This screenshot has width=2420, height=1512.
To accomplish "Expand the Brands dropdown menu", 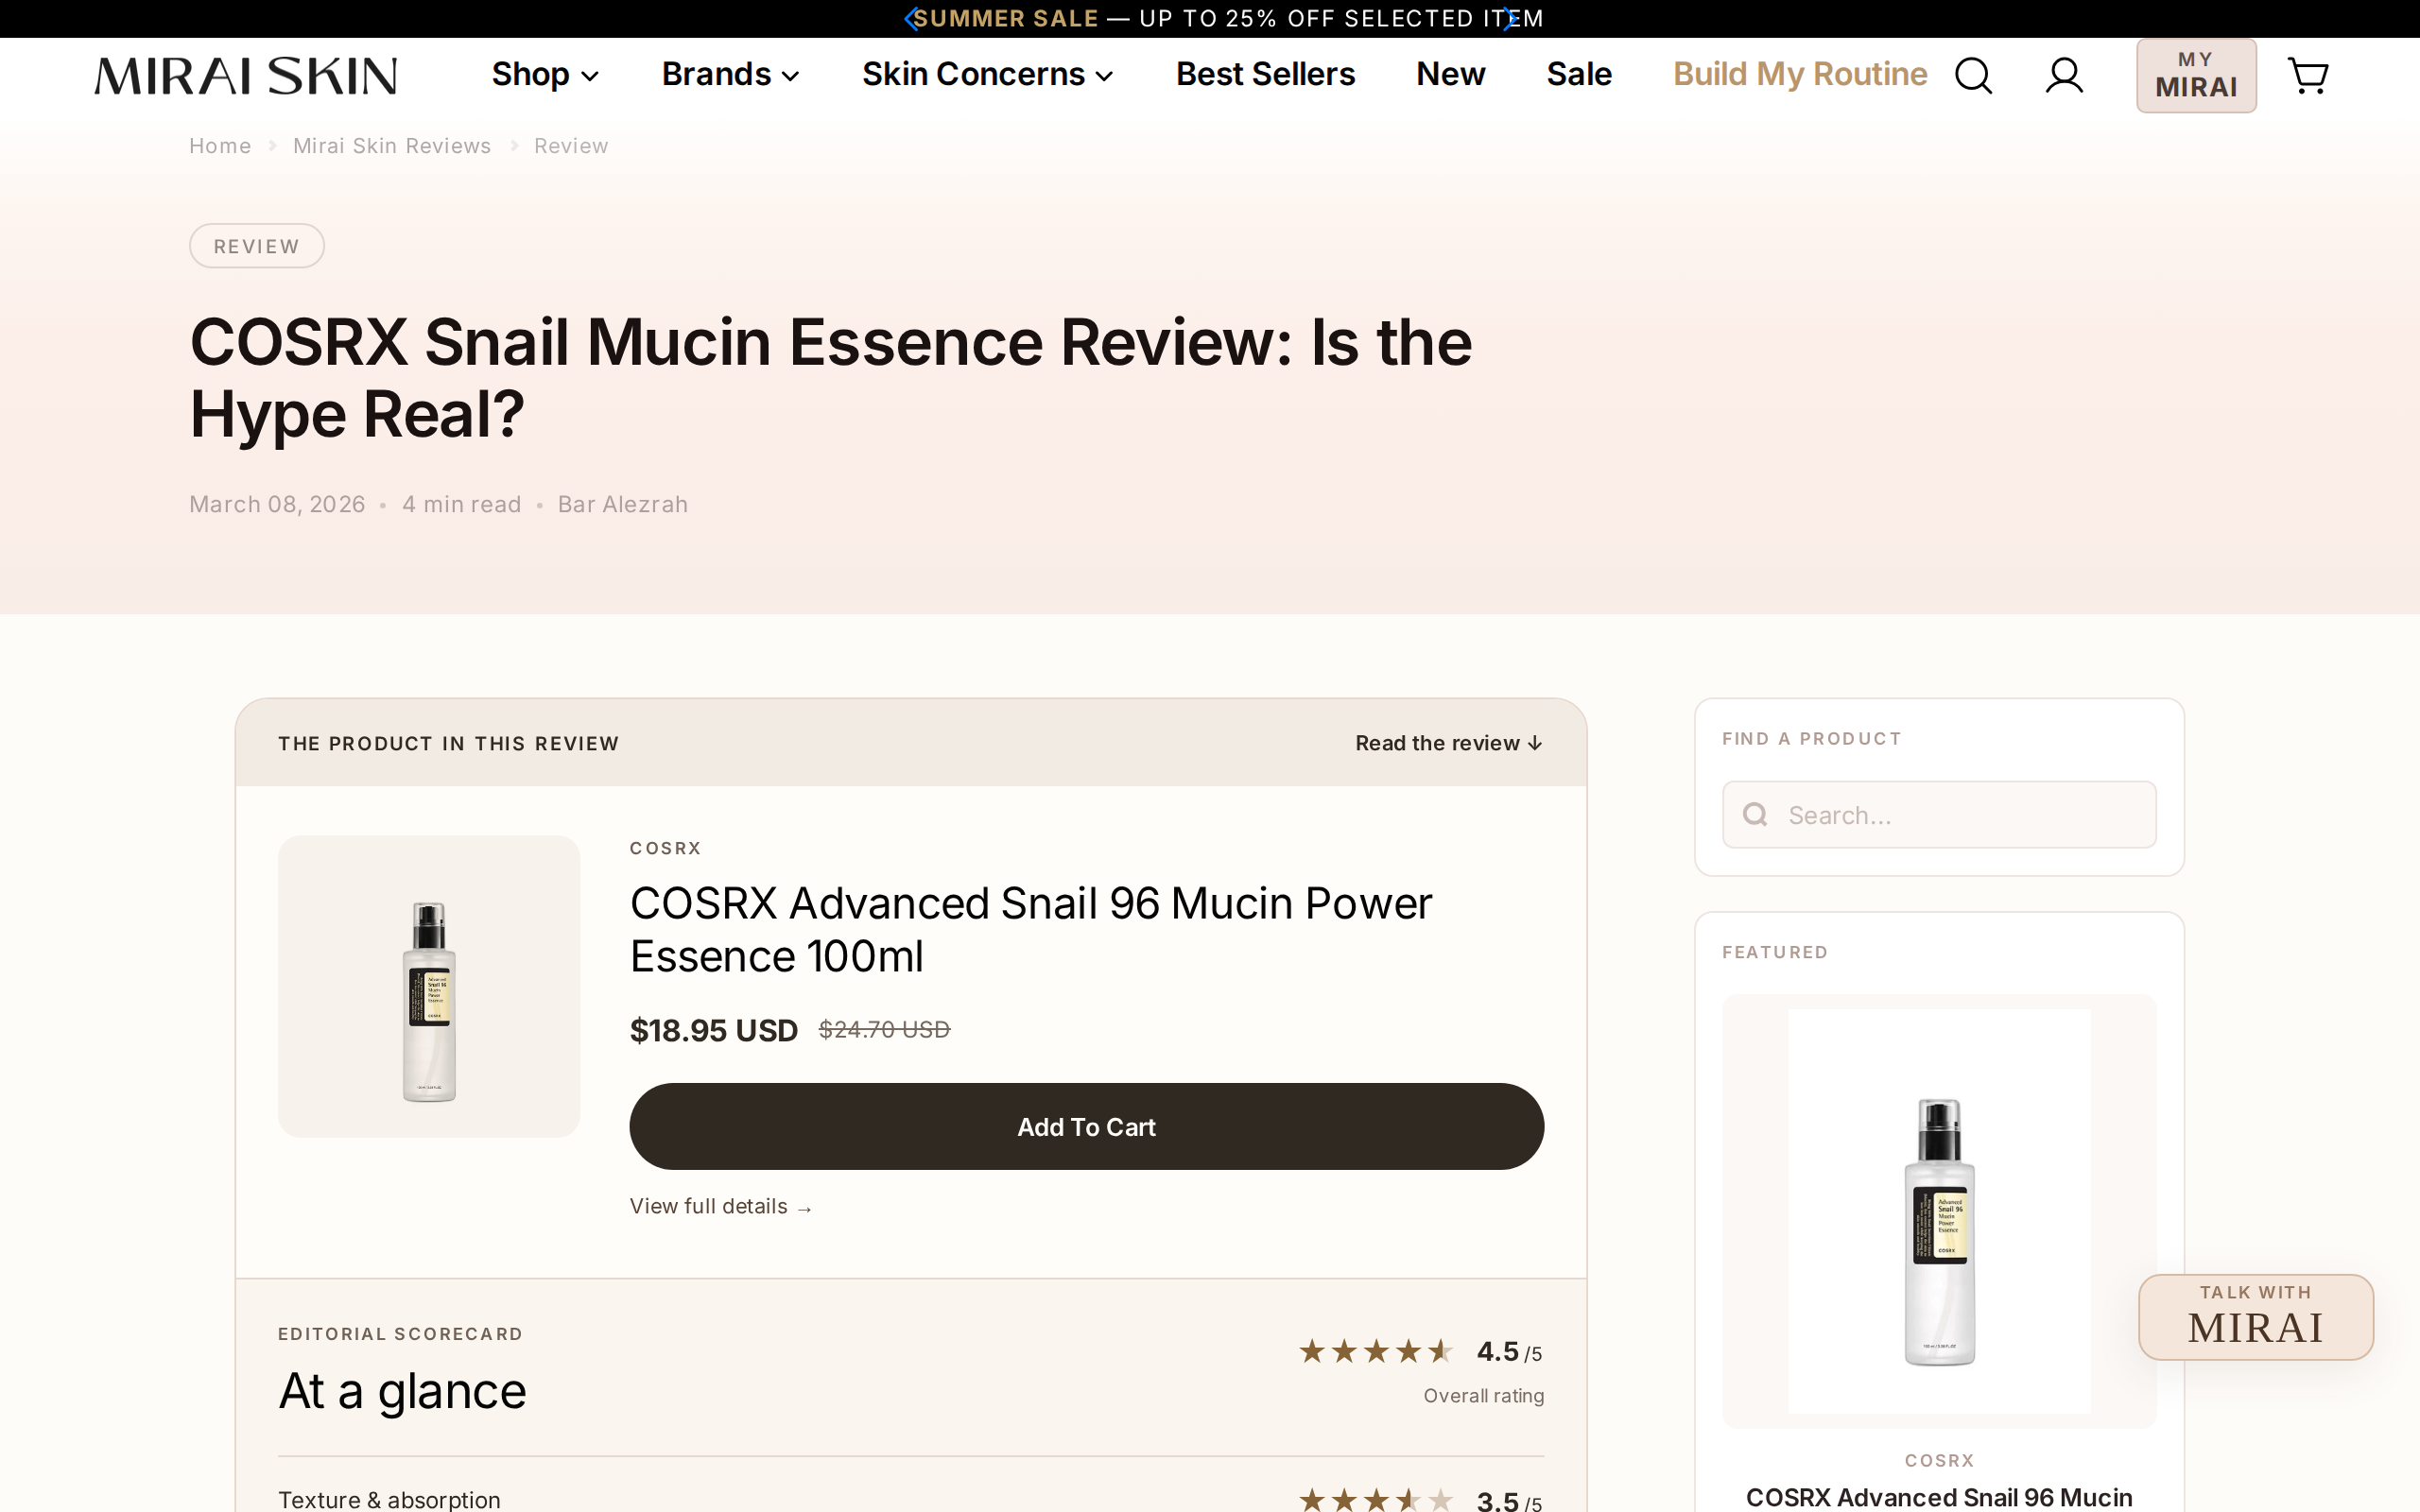I will (730, 75).
